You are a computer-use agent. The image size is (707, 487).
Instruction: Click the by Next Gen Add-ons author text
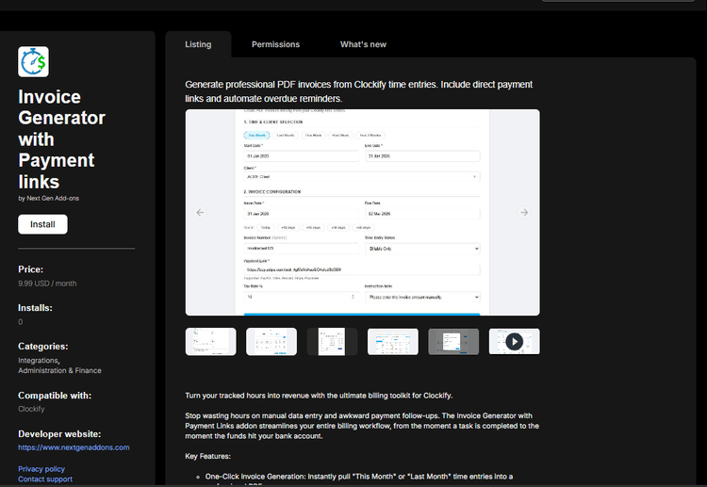(49, 198)
